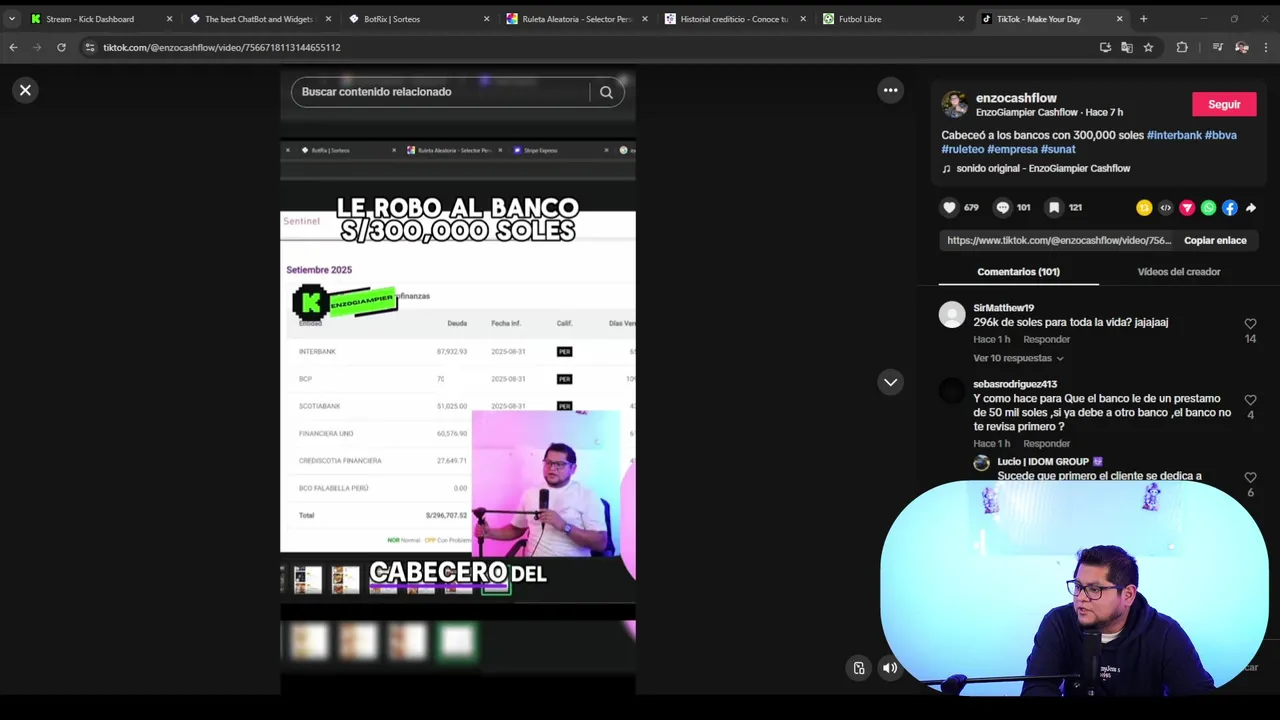
Task: Open #empresa hashtag
Action: tap(1011, 149)
